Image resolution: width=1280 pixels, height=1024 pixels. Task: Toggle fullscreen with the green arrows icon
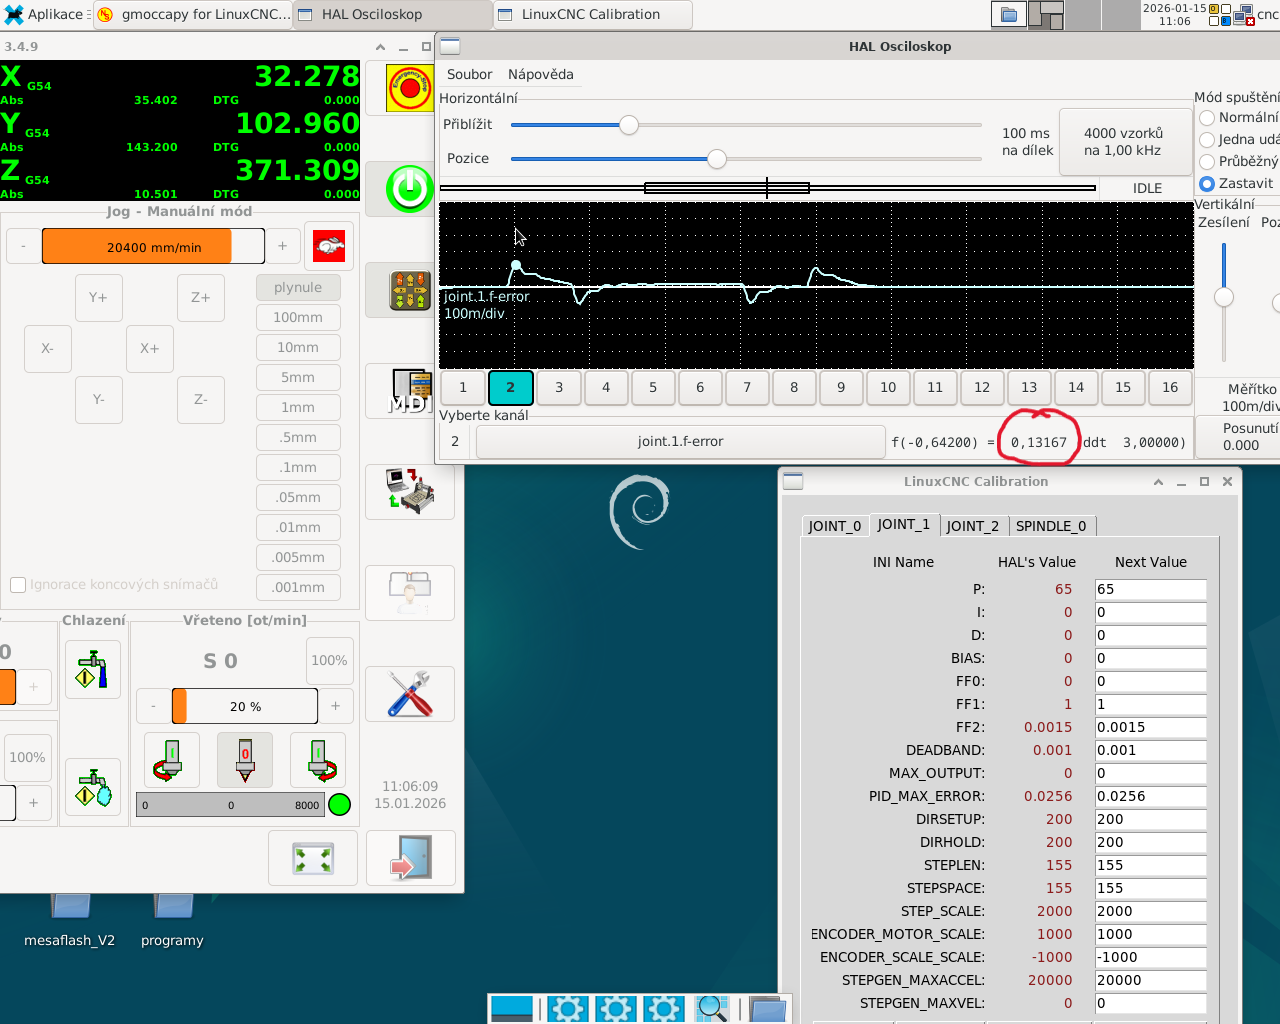click(313, 859)
